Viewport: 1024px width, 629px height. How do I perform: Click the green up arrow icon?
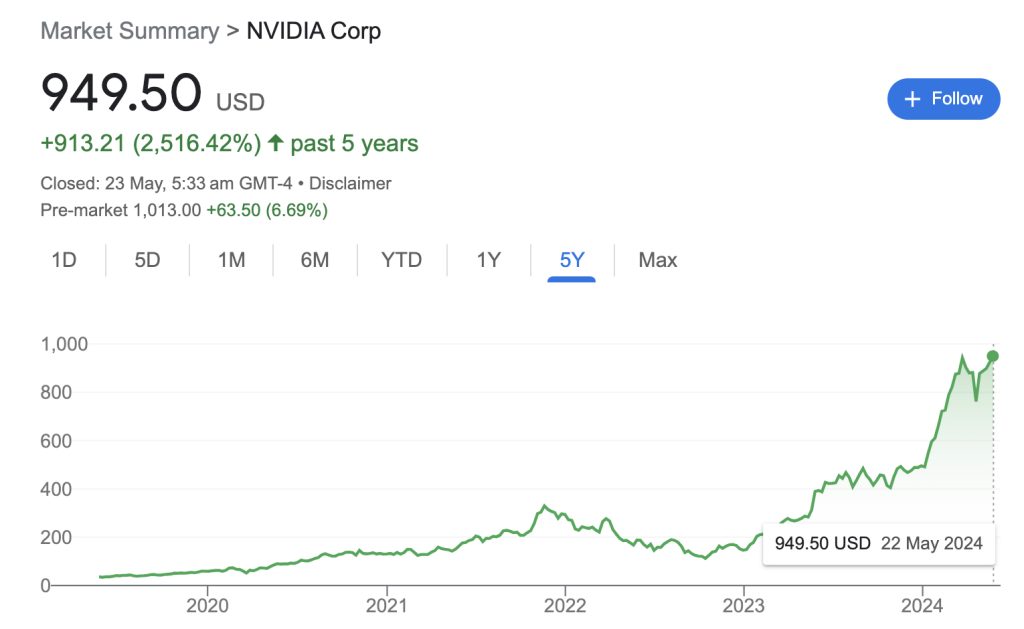[276, 143]
